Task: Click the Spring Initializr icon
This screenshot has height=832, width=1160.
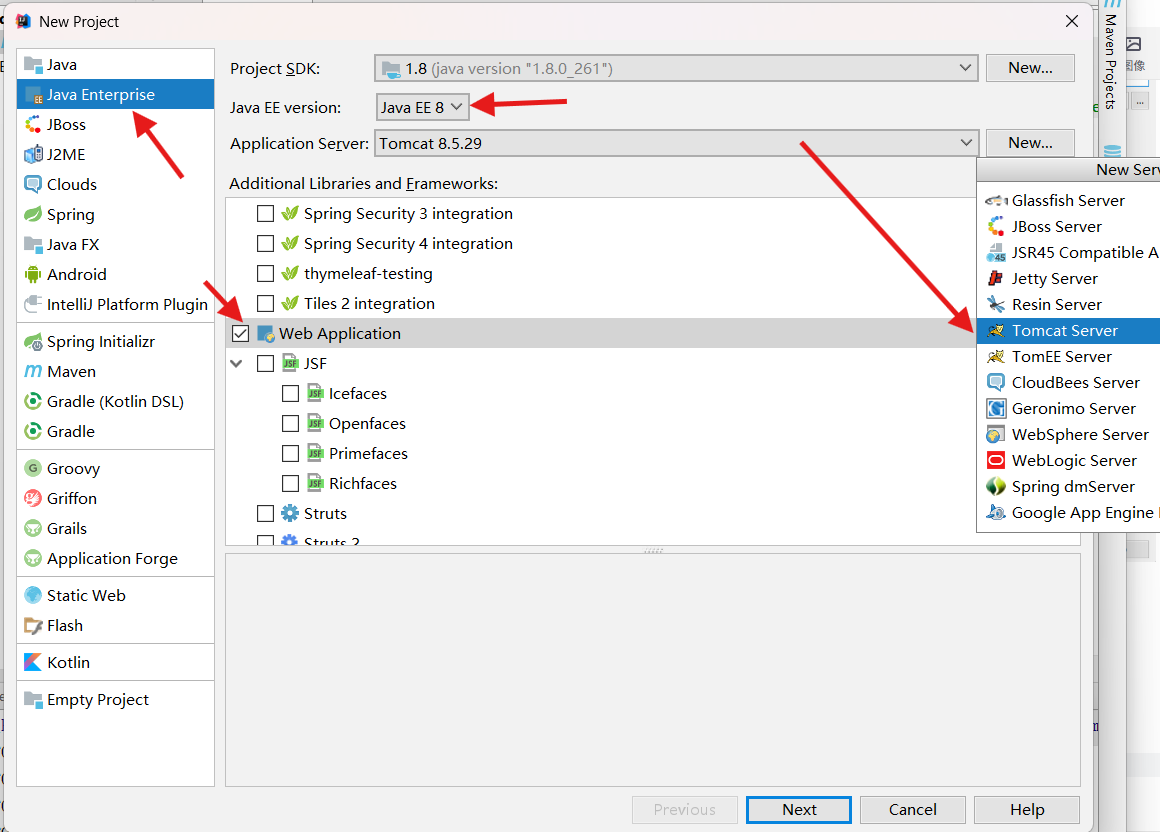Action: tap(33, 342)
